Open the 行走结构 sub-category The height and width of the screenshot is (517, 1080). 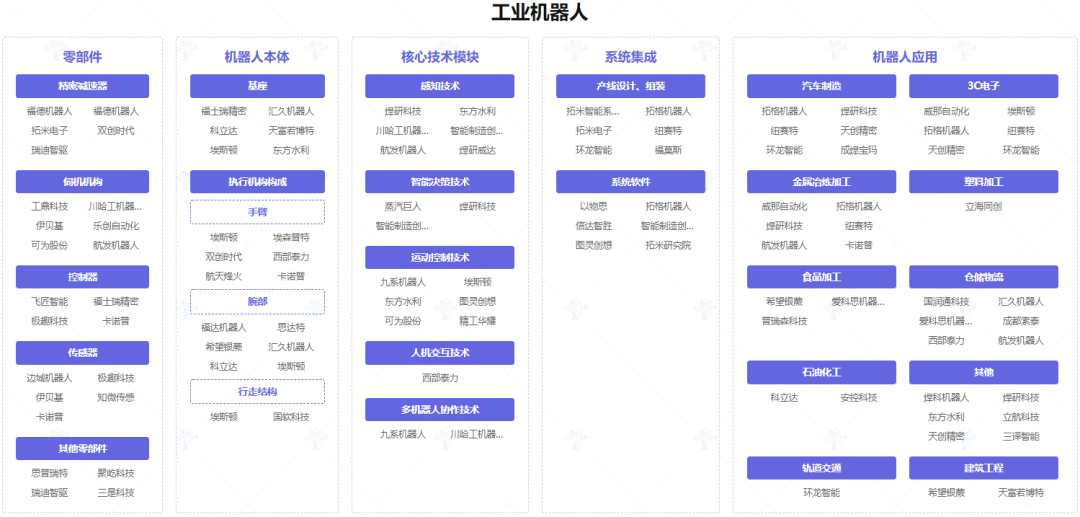pos(258,392)
